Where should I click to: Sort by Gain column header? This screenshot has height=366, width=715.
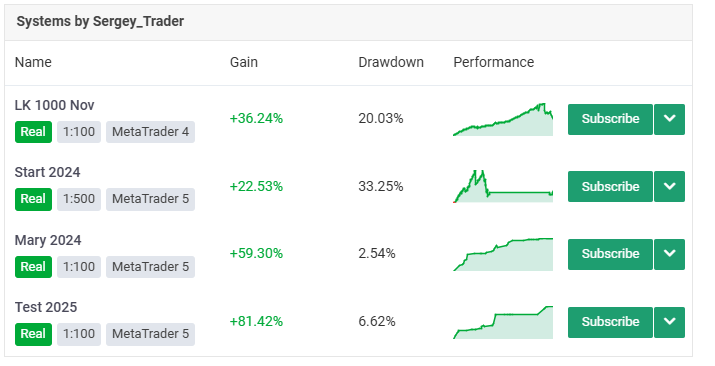point(244,62)
